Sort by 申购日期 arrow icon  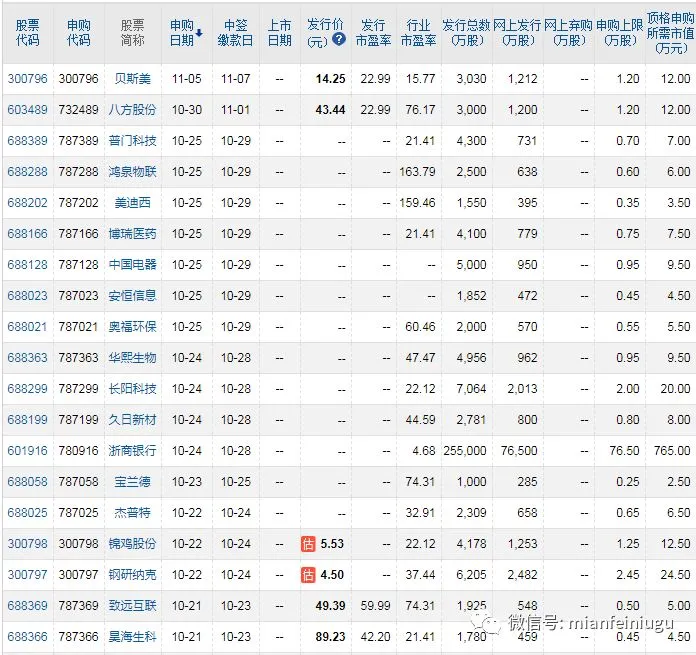pyautogui.click(x=199, y=33)
